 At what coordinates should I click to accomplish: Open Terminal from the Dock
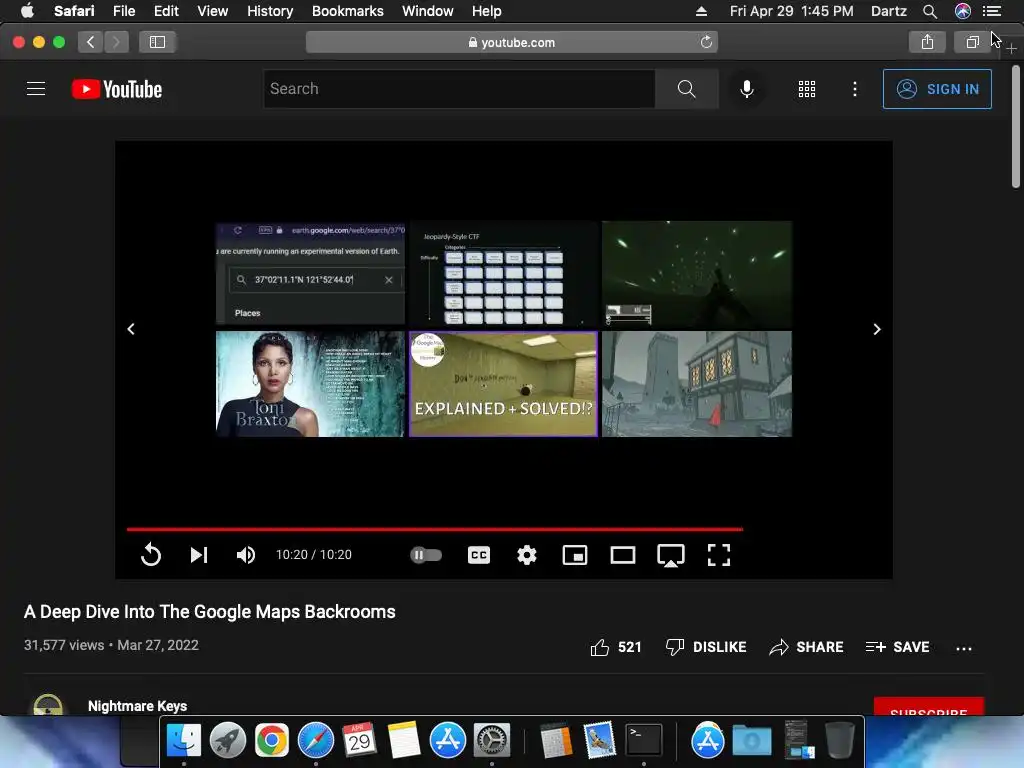point(644,740)
